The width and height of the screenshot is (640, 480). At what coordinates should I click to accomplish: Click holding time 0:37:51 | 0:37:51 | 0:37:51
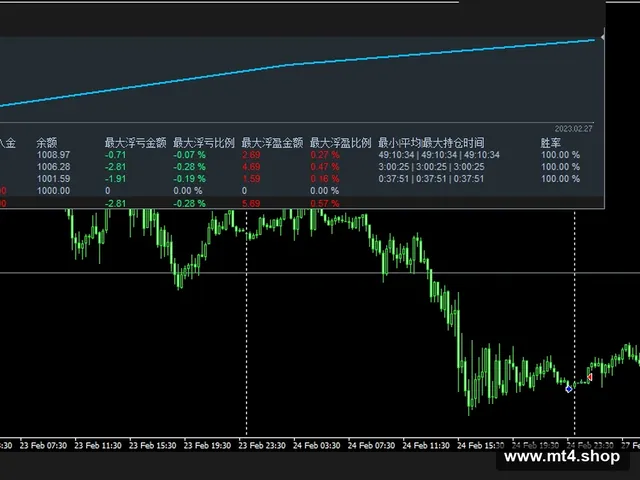431,179
